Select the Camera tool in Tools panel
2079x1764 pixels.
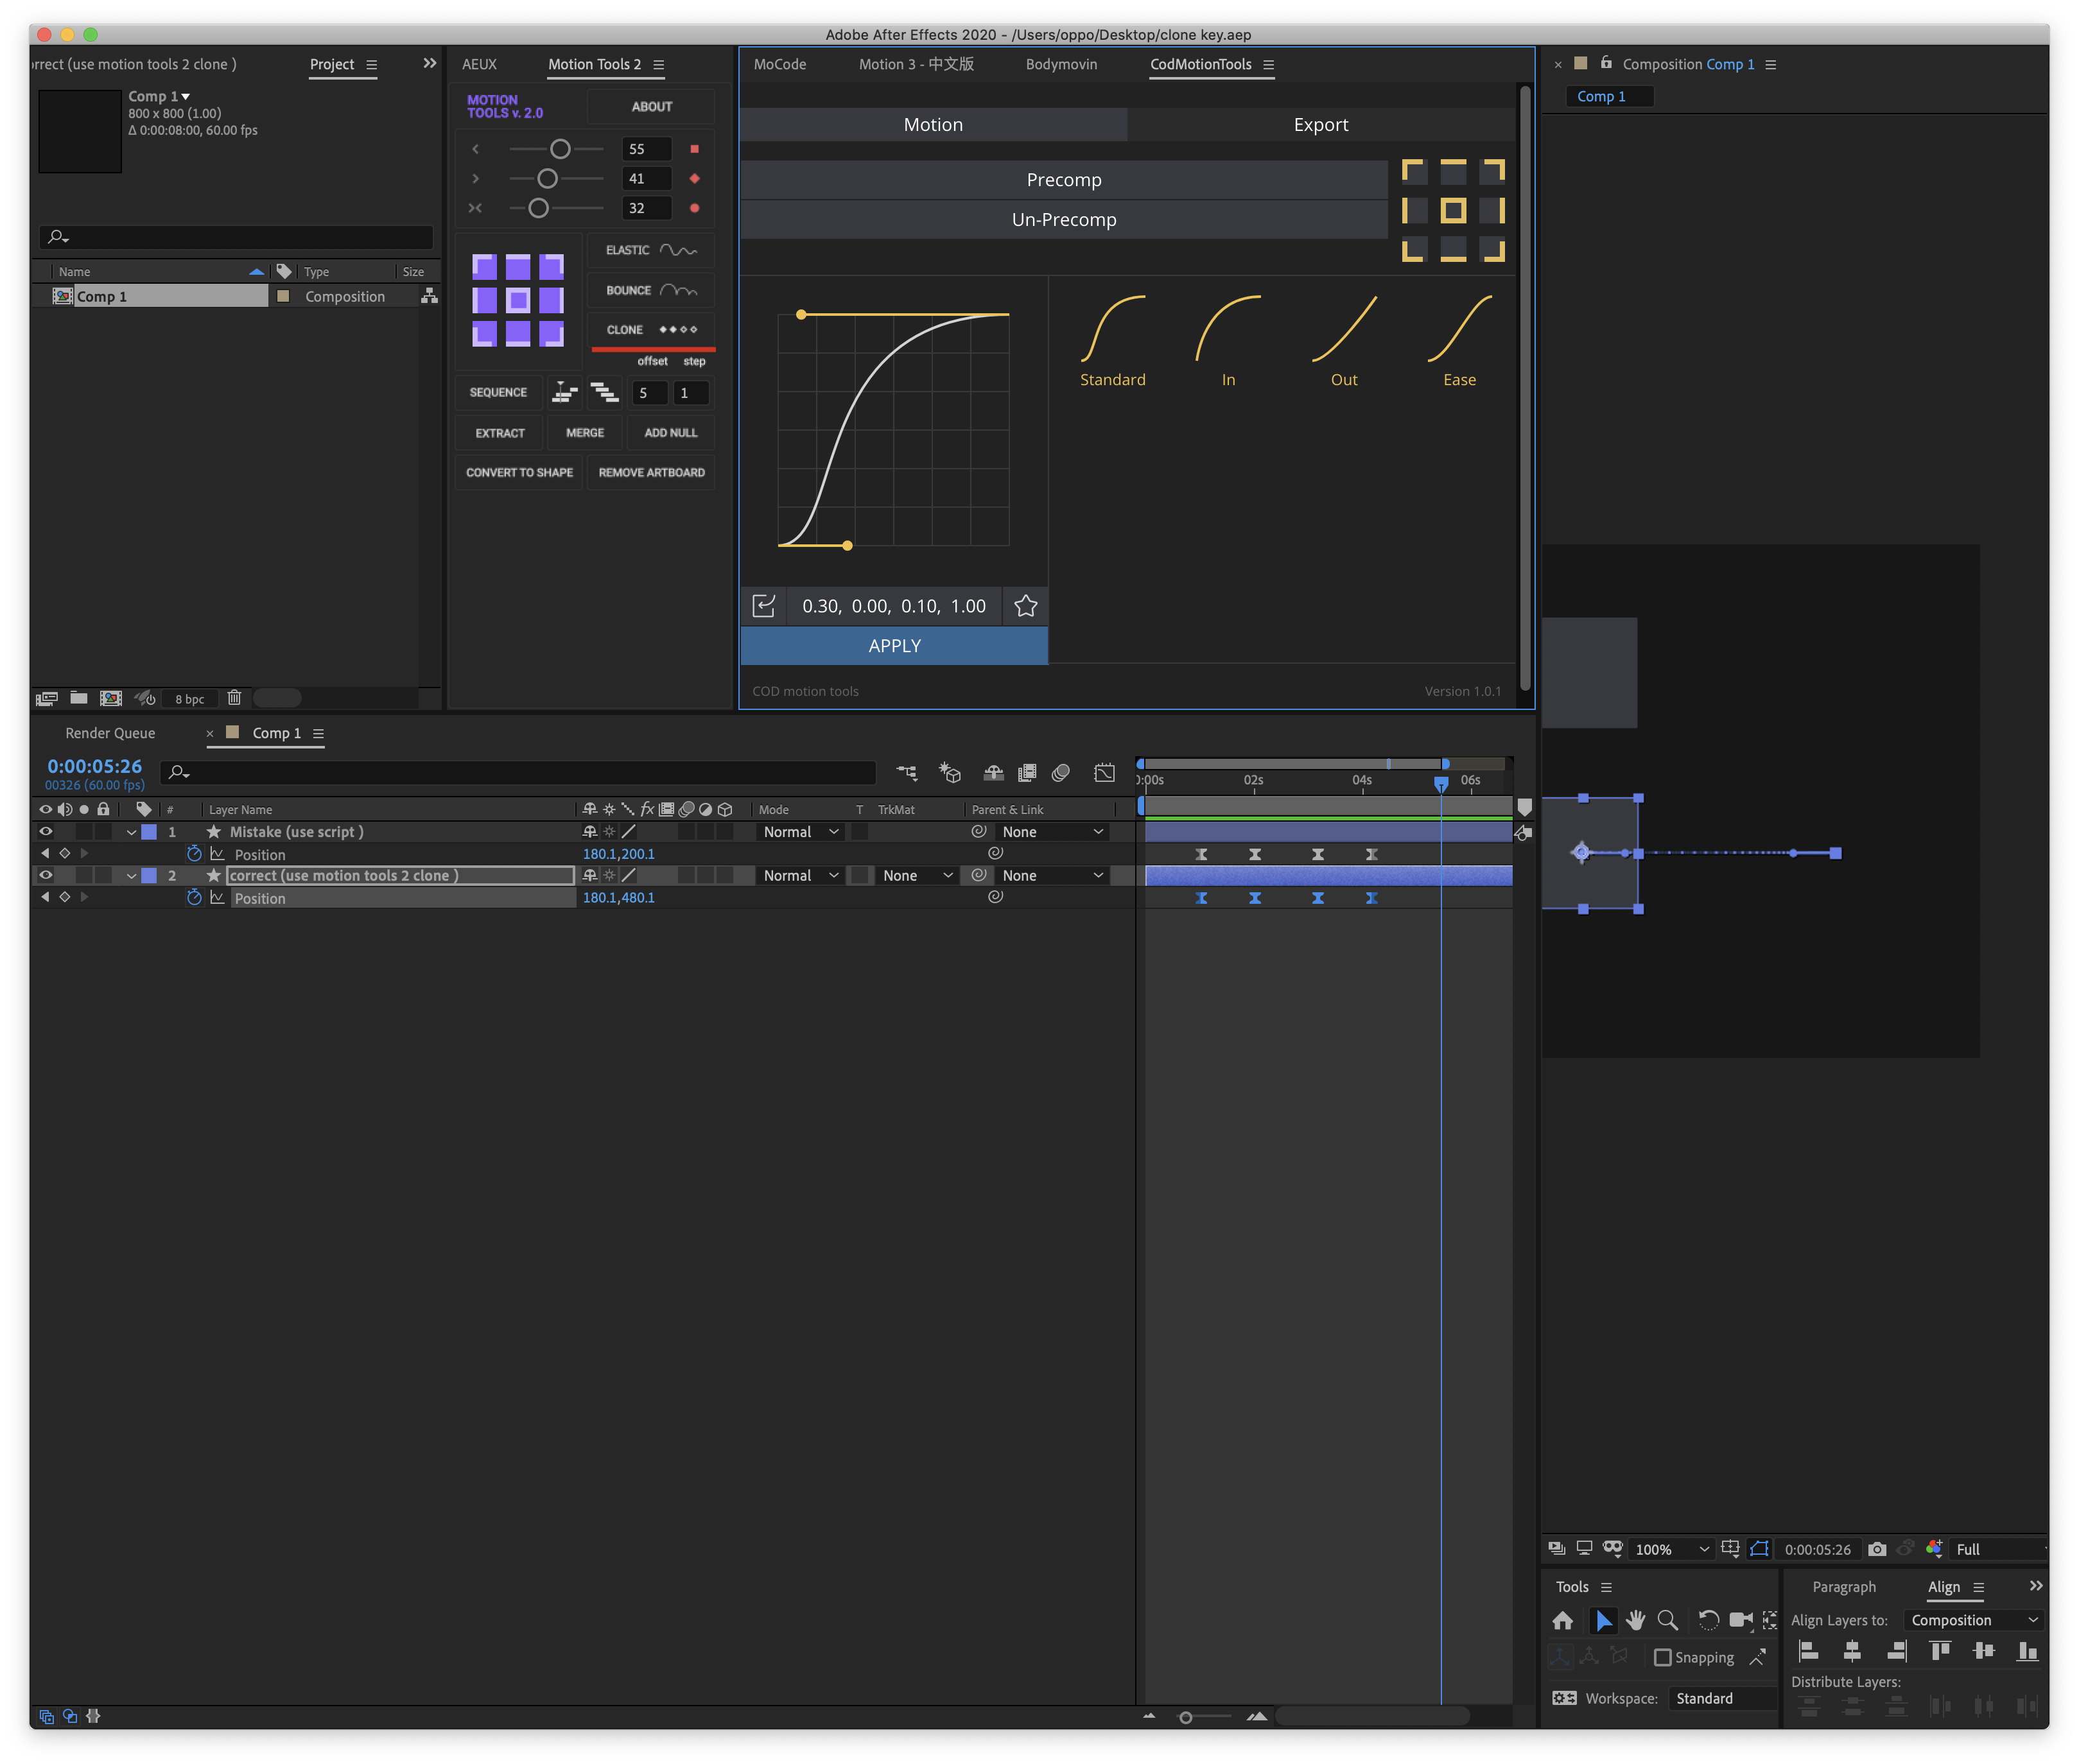click(x=1740, y=1620)
